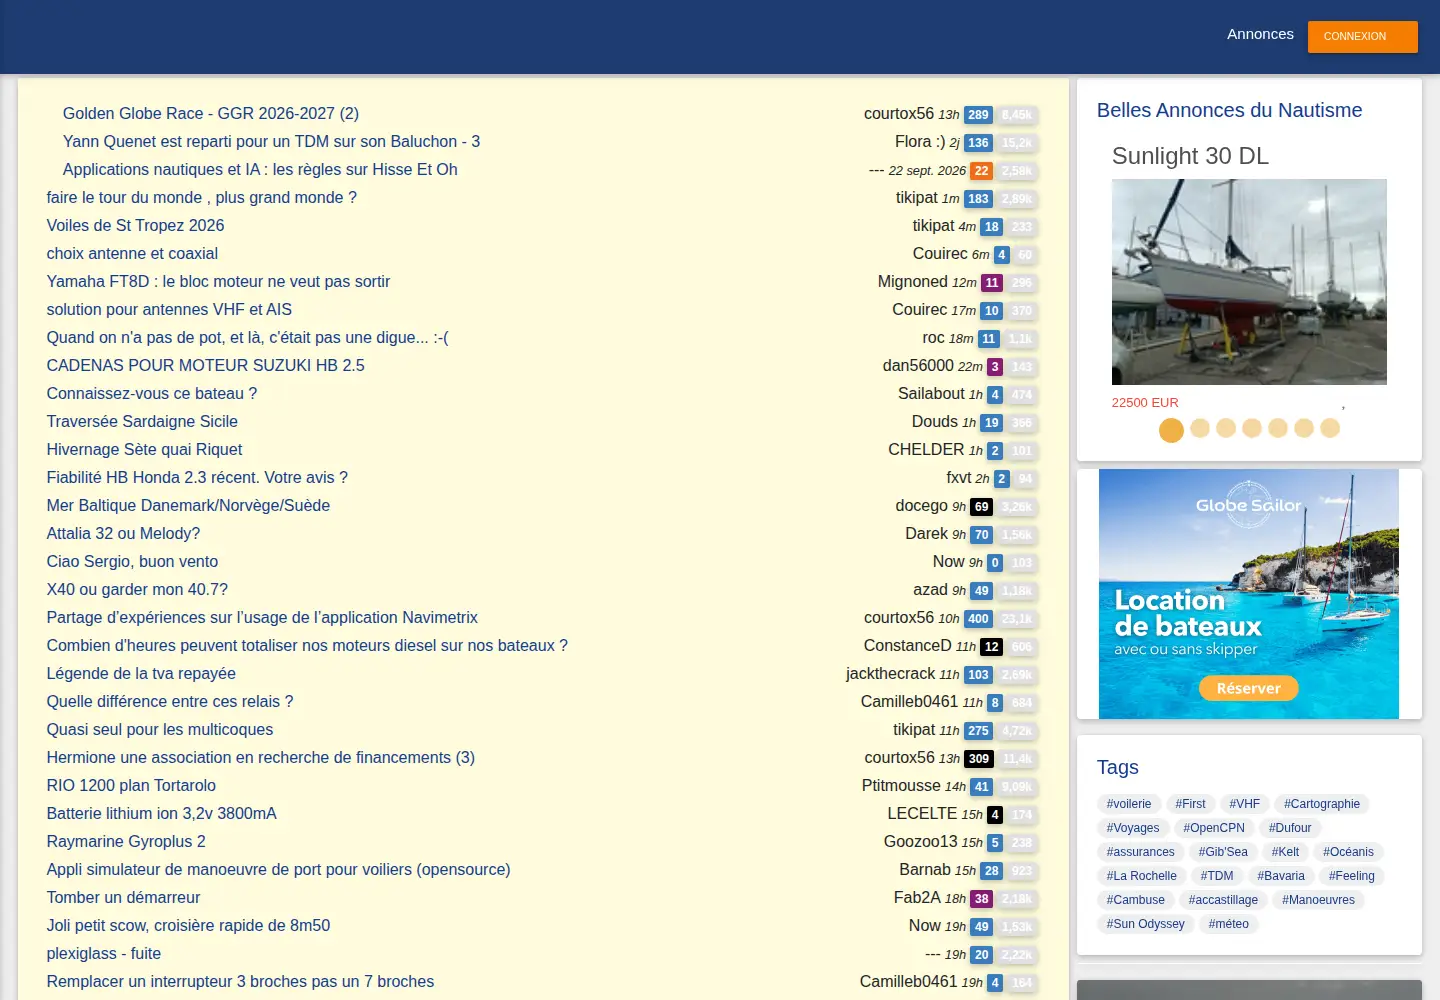Open Traversée Sardaigne Sicile thread
Viewport: 1440px width, 1000px height.
[x=142, y=422]
